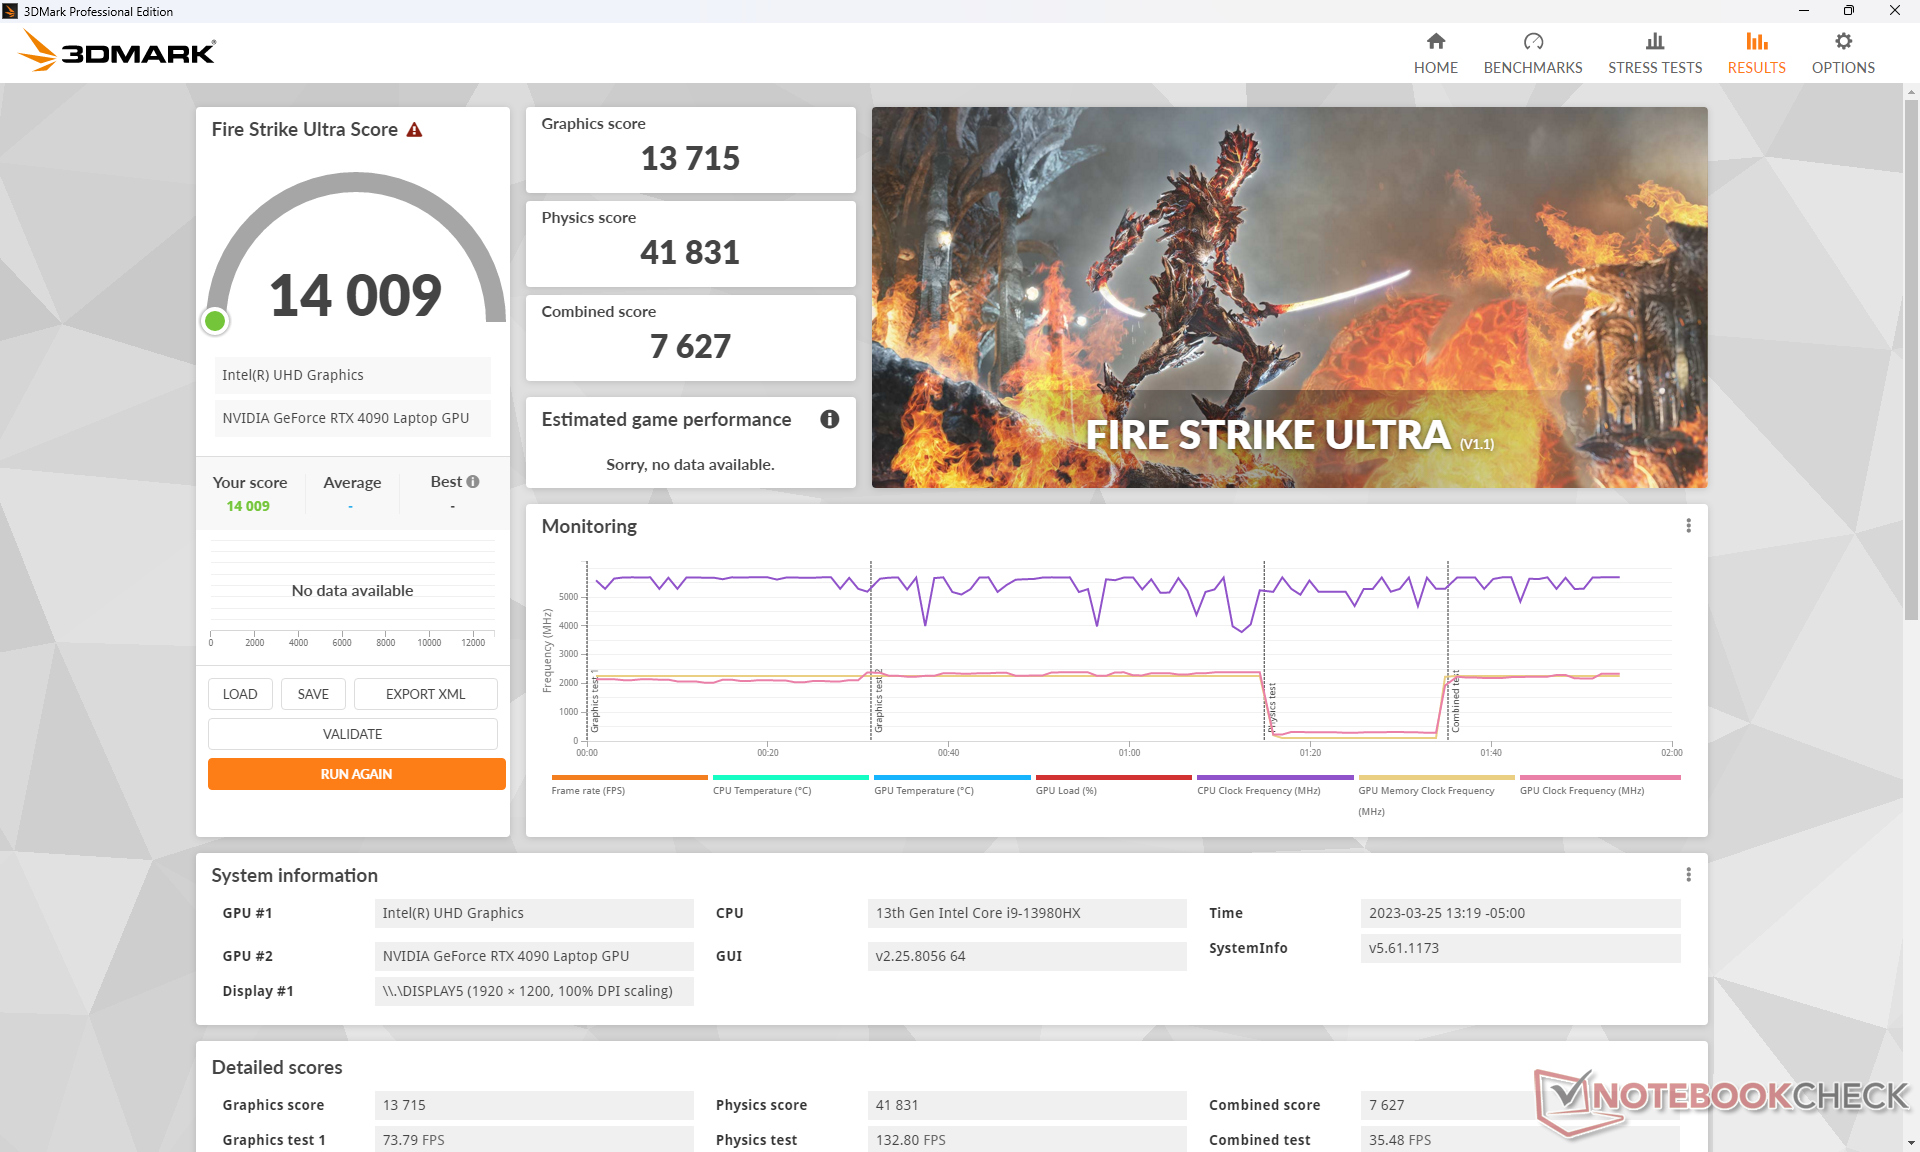Click the scrollbar down arrow
The width and height of the screenshot is (1920, 1152).
(1911, 1142)
